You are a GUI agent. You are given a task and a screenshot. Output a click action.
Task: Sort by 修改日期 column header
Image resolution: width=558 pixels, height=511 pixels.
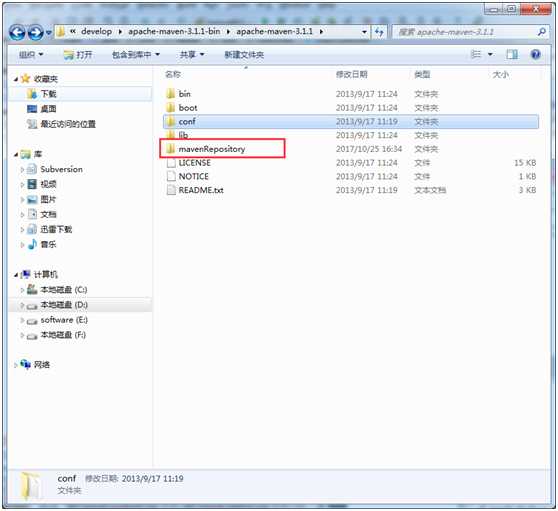pyautogui.click(x=352, y=74)
